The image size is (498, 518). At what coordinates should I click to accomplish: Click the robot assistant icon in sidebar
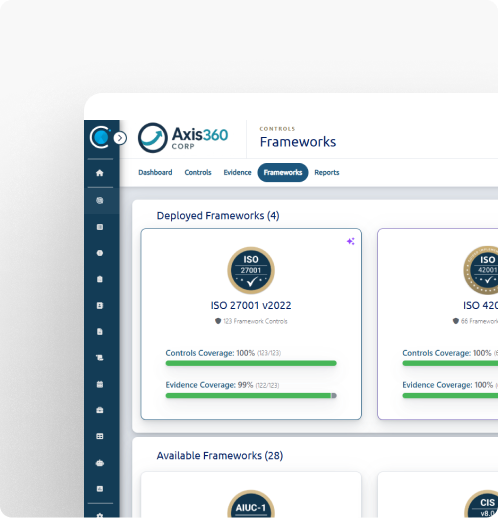[100, 463]
